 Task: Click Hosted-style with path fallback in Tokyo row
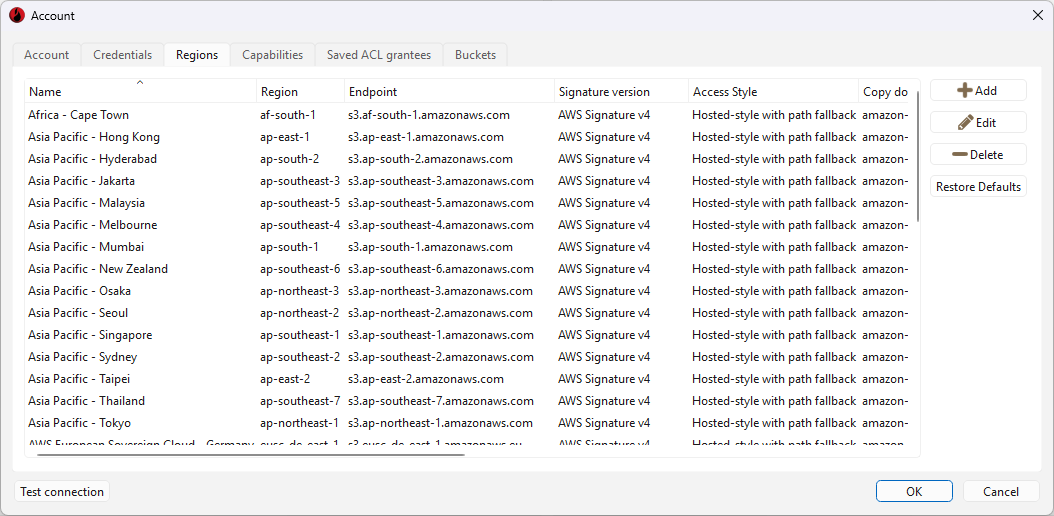(x=774, y=423)
